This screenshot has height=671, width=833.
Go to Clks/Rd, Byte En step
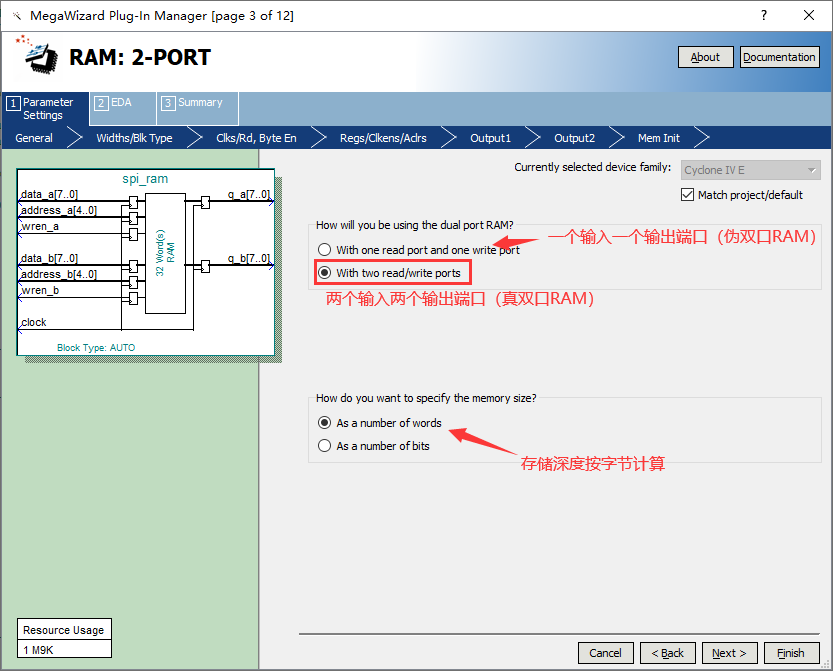click(256, 138)
